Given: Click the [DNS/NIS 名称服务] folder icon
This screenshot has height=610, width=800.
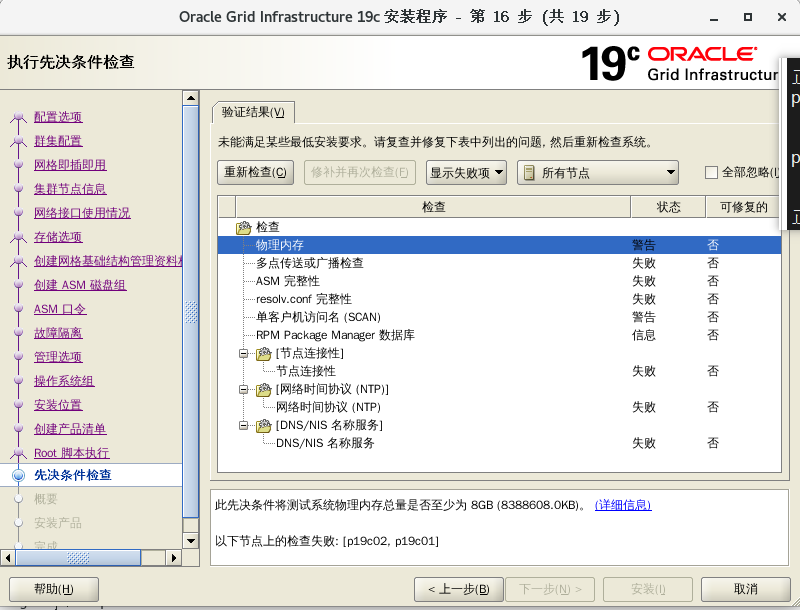Looking at the screenshot, I should [x=263, y=425].
